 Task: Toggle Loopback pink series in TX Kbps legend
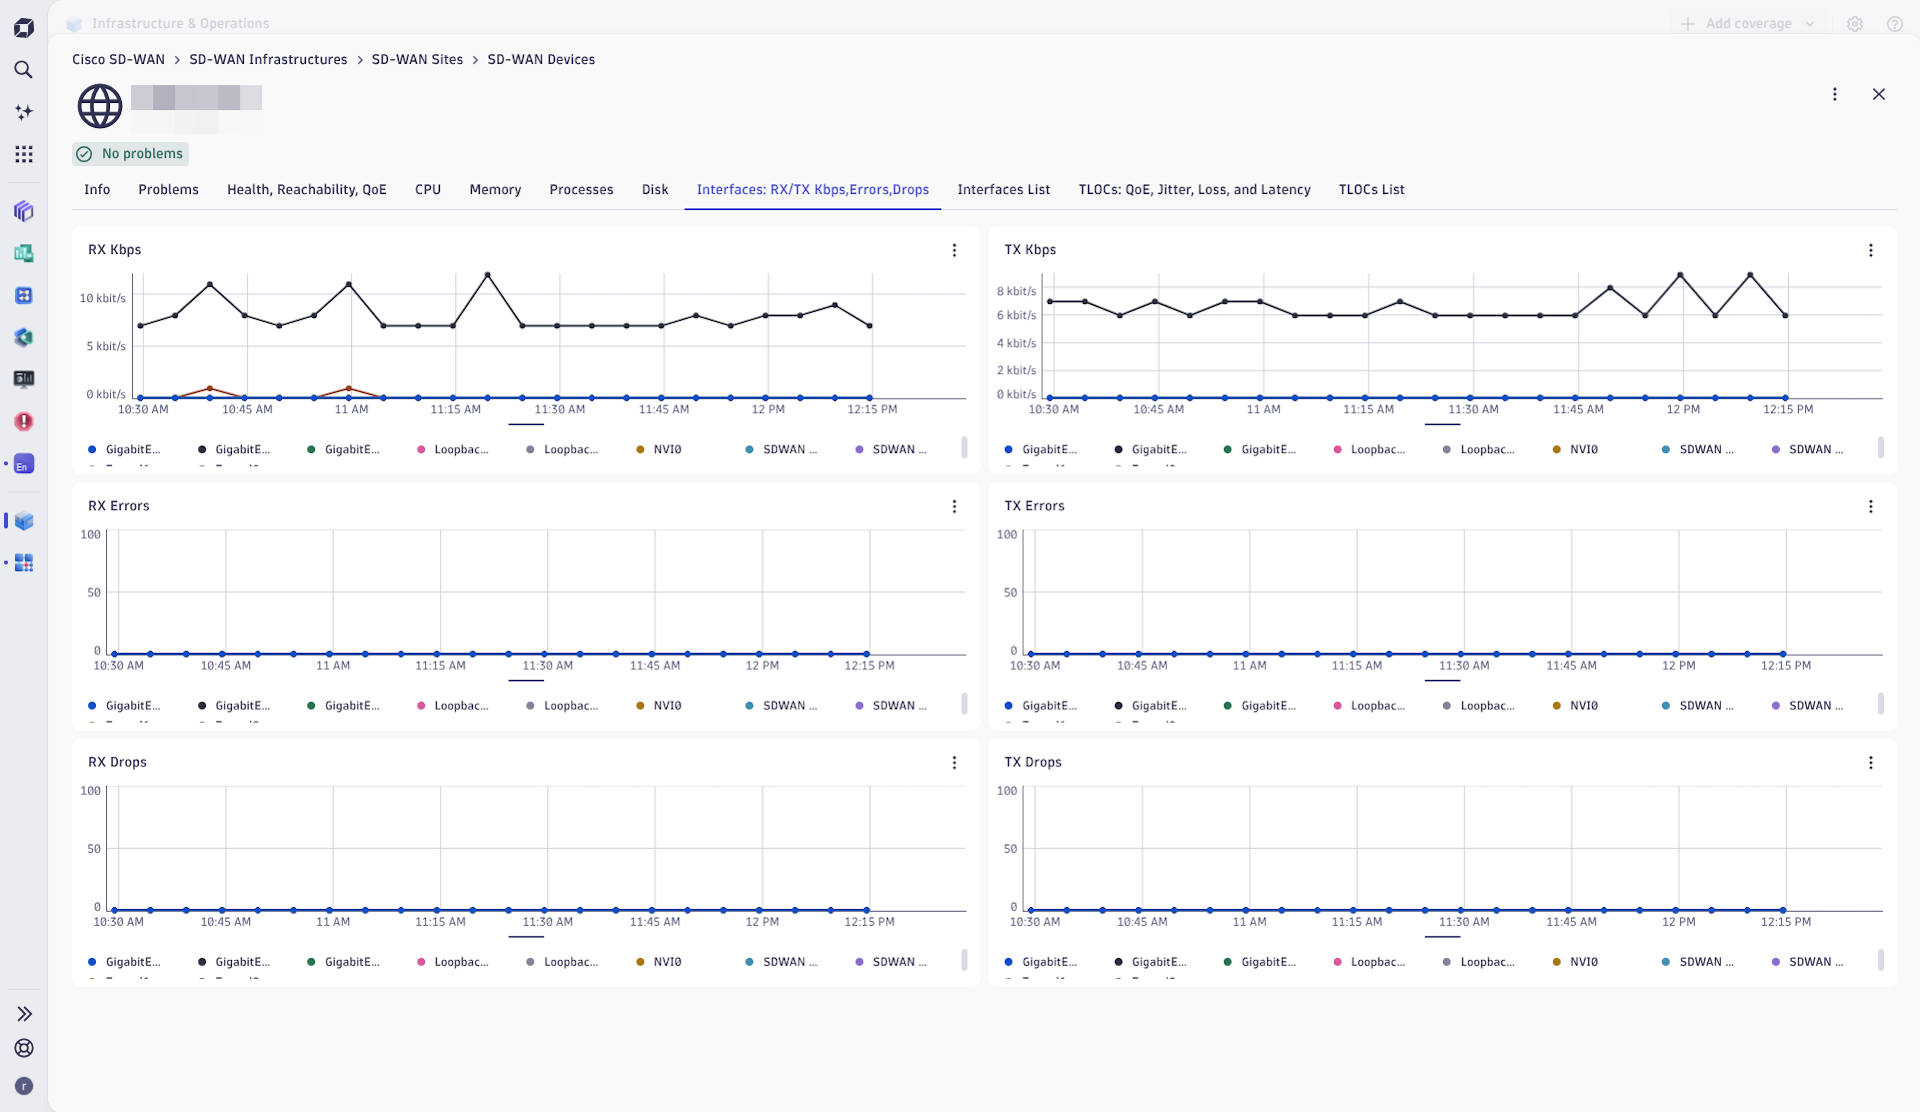1369,450
